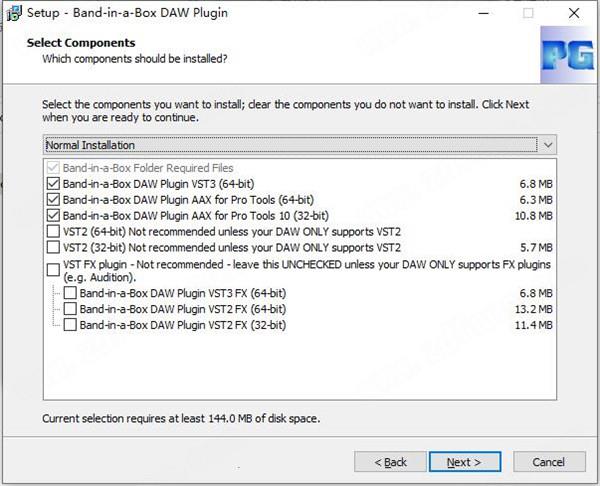The width and height of the screenshot is (600, 486).
Task: Enable VST2 (64-bit) component checkbox
Action: pyautogui.click(x=53, y=232)
